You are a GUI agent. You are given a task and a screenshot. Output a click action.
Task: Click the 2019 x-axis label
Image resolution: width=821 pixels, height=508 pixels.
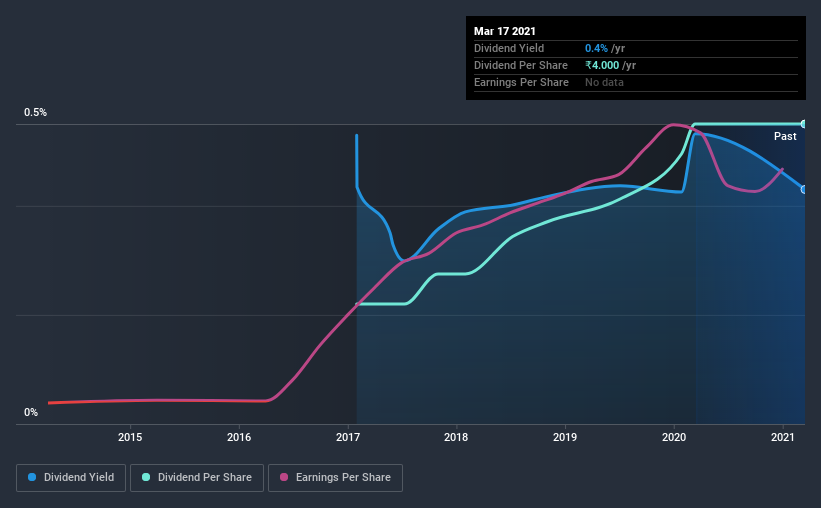tap(565, 437)
